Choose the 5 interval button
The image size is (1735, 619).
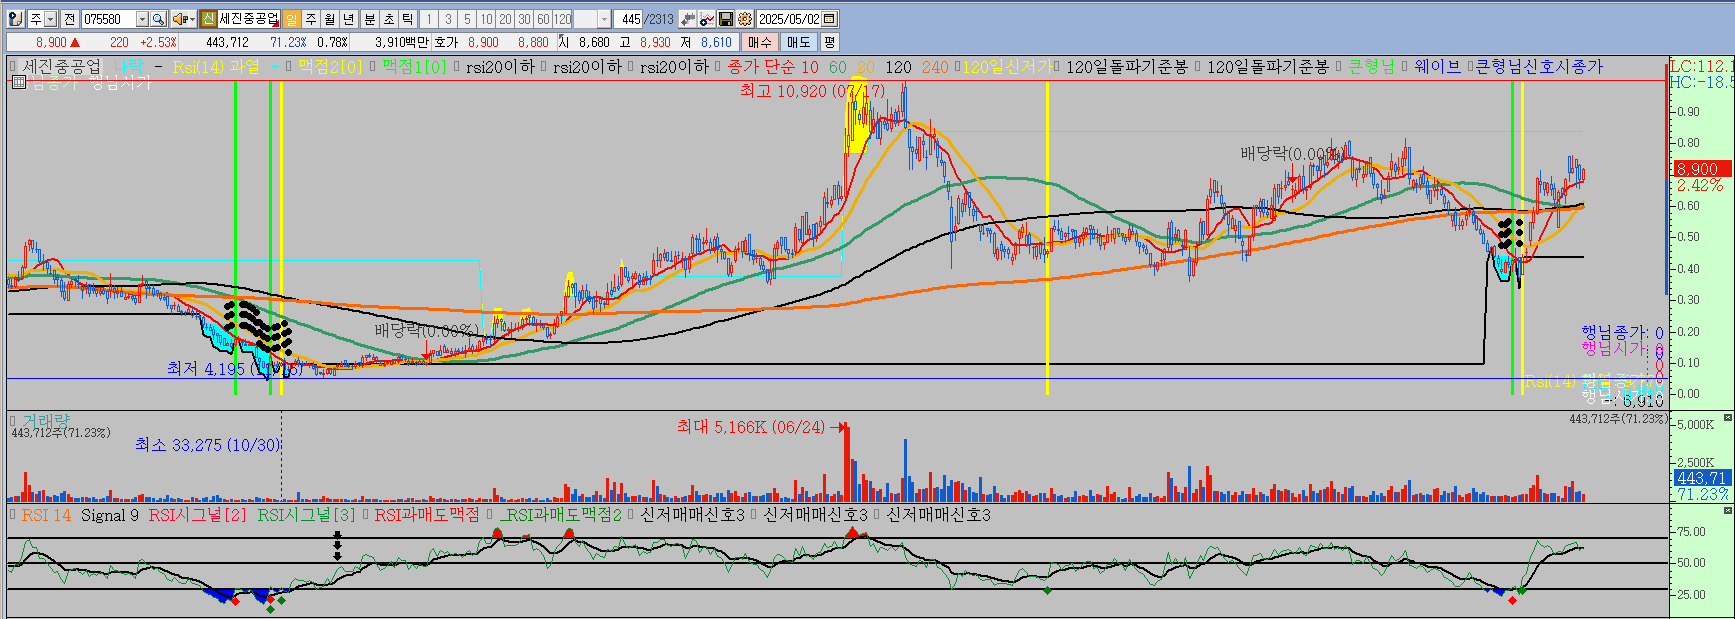point(467,19)
